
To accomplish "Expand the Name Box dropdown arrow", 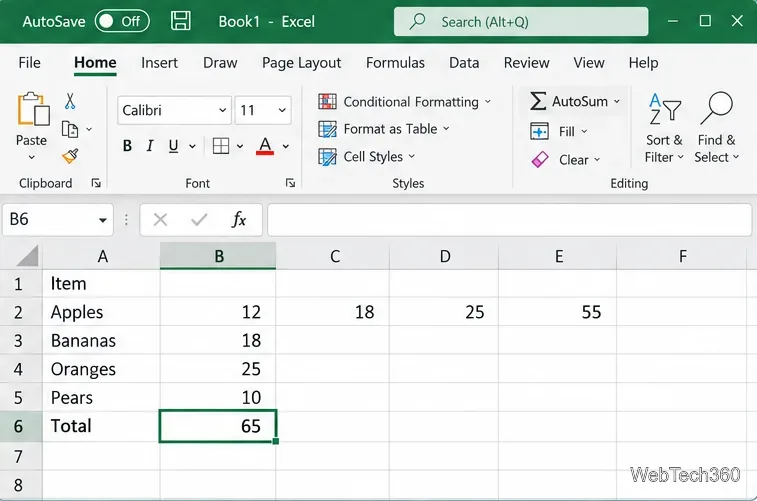I will 103,220.
